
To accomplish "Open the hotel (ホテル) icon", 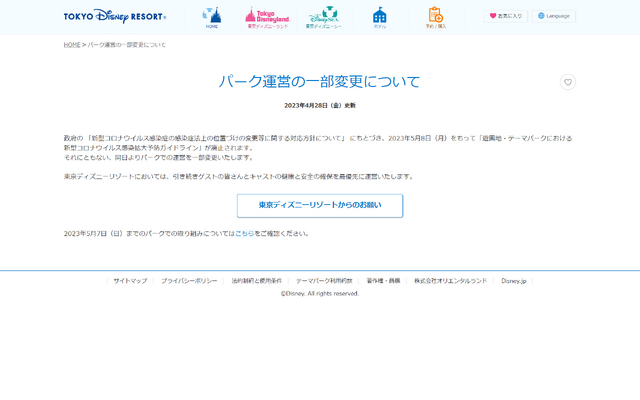I will click(379, 17).
